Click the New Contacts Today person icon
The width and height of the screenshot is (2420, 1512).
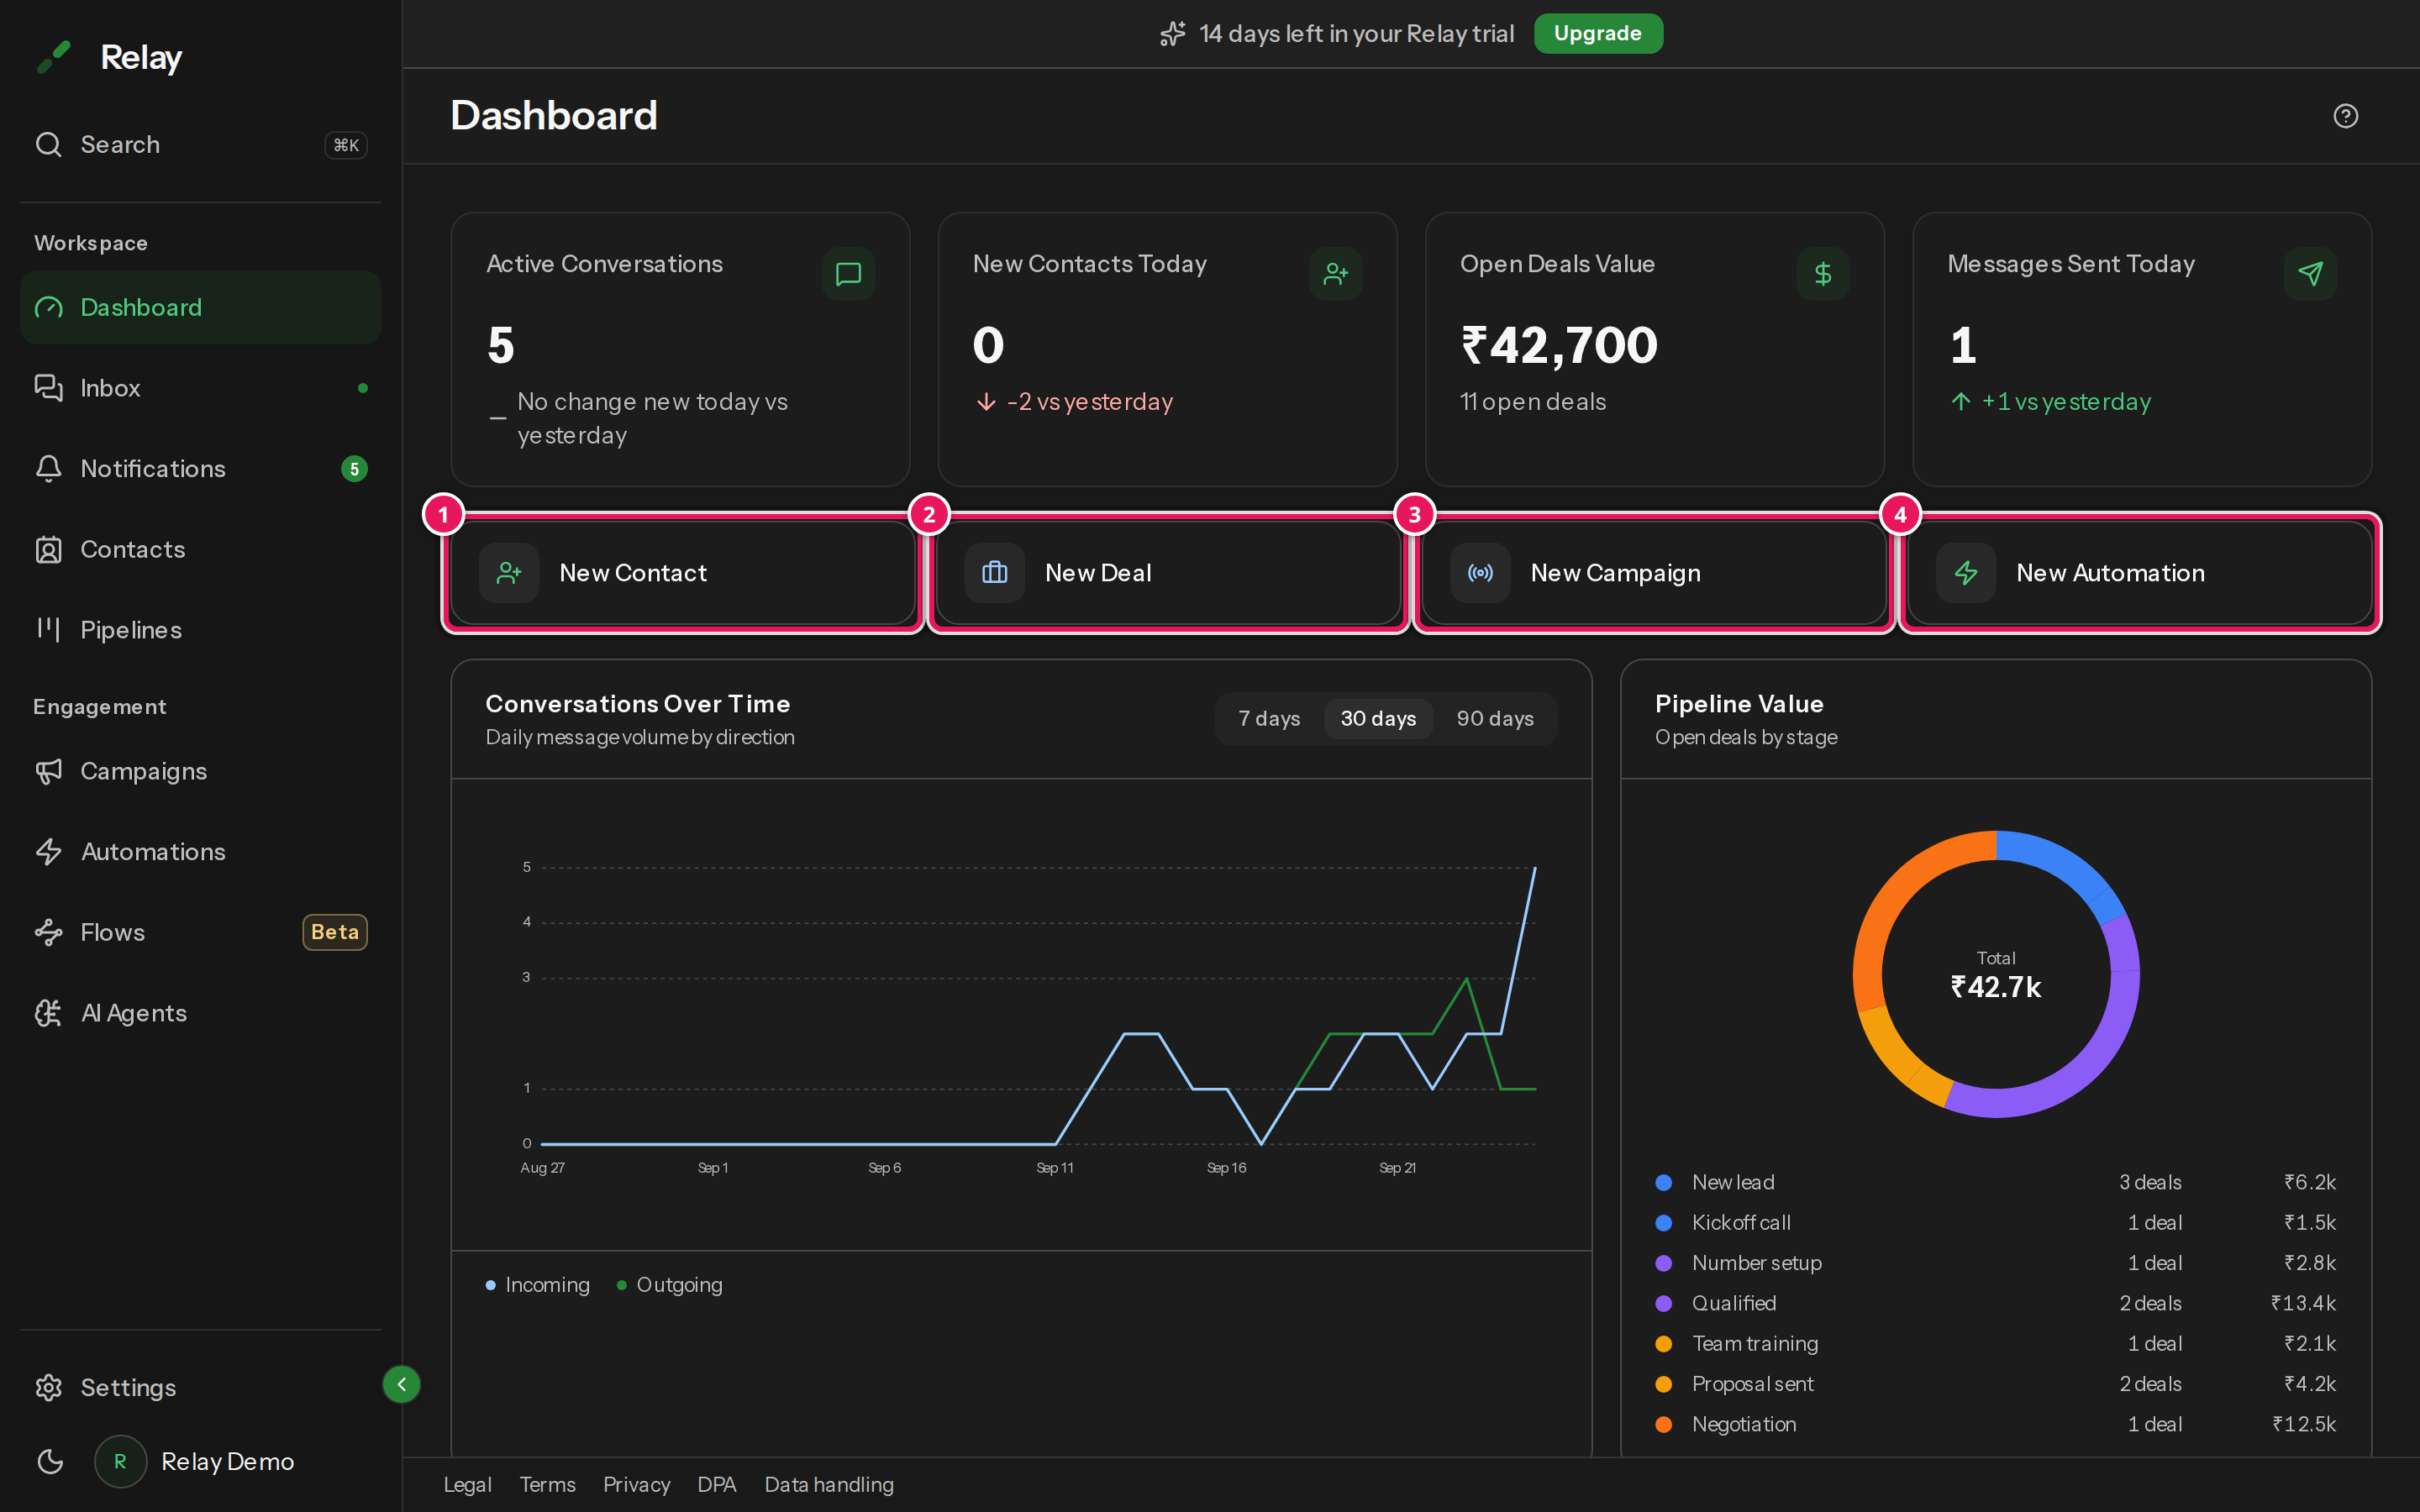[1335, 273]
